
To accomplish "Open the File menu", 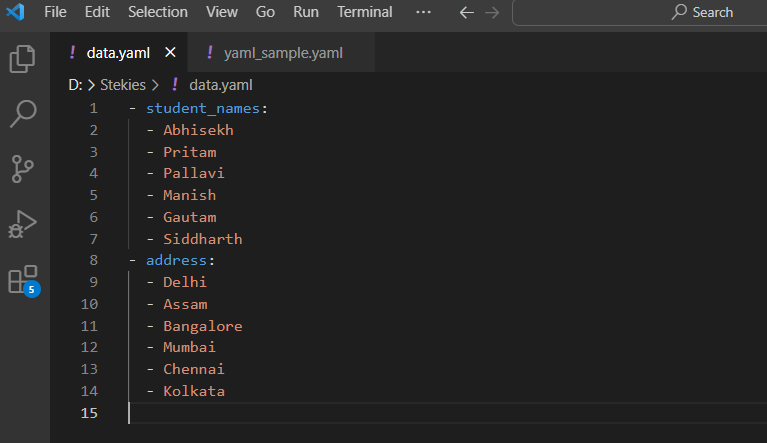I will [x=56, y=12].
